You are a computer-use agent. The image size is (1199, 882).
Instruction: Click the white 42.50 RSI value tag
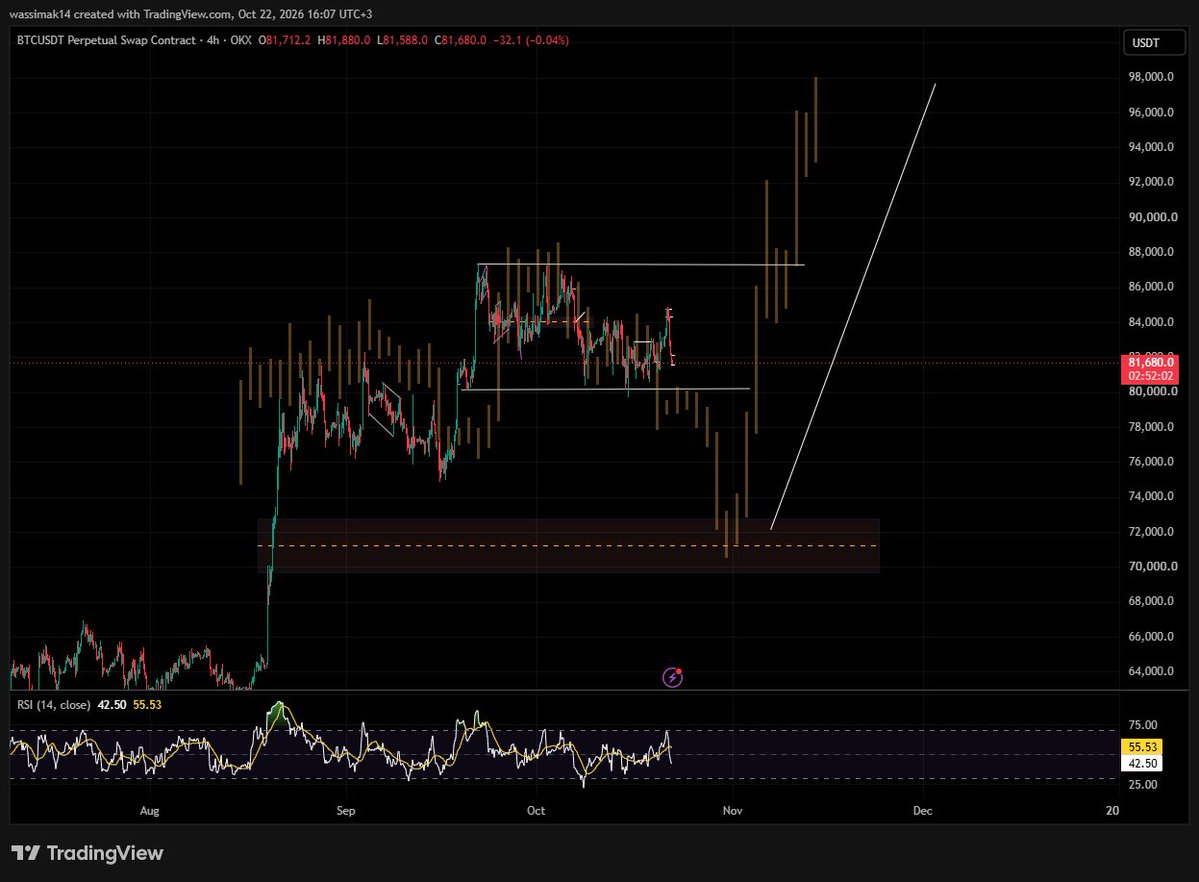(1142, 763)
